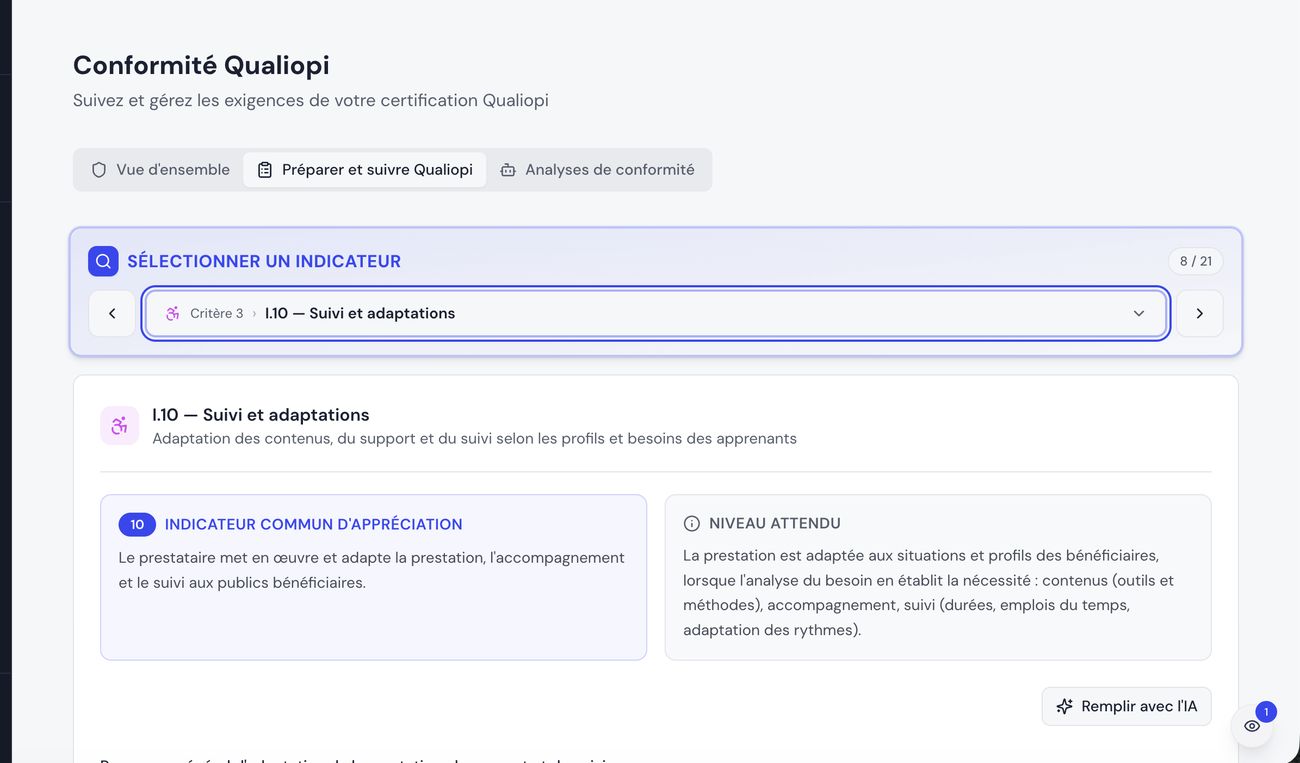The width and height of the screenshot is (1300, 763).
Task: Click the blue search icon by Sélectionner un indicateur
Action: [x=103, y=261]
